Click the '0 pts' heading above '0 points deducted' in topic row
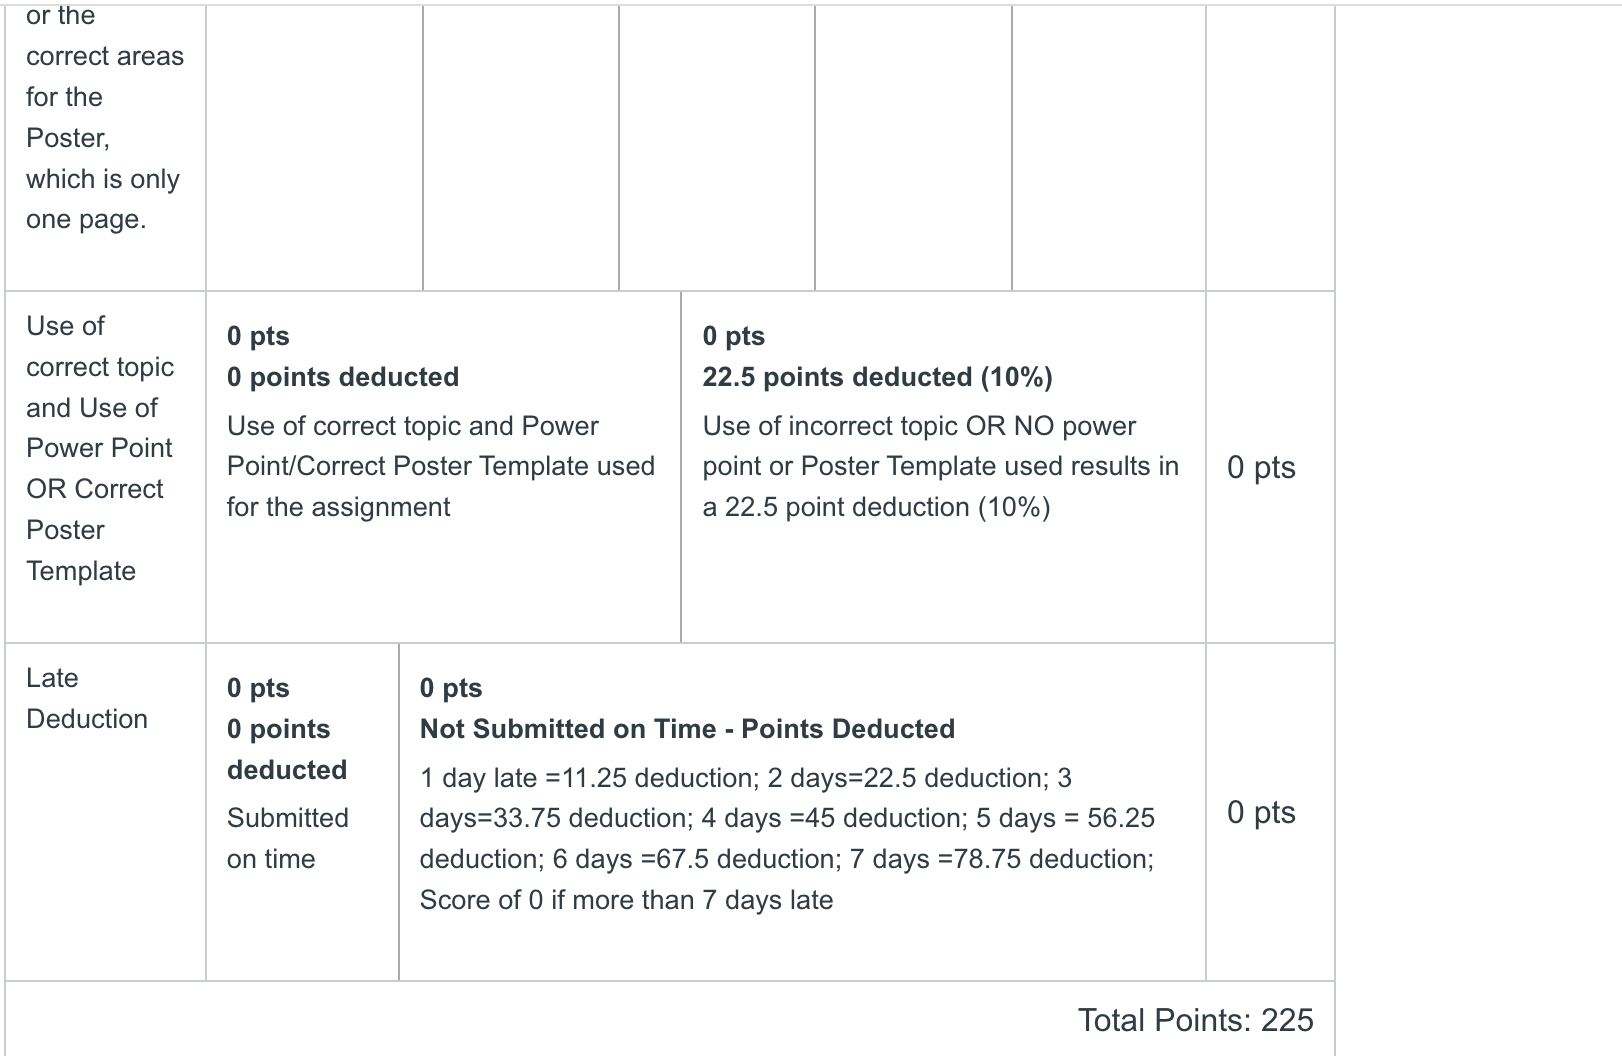Image resolution: width=1622 pixels, height=1056 pixels. coord(258,336)
